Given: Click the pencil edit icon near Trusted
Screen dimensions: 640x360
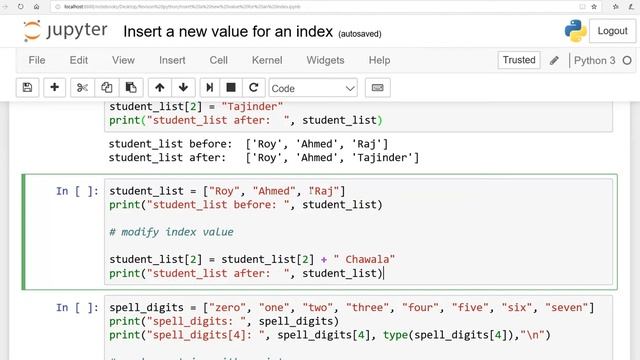Looking at the screenshot, I should point(554,60).
